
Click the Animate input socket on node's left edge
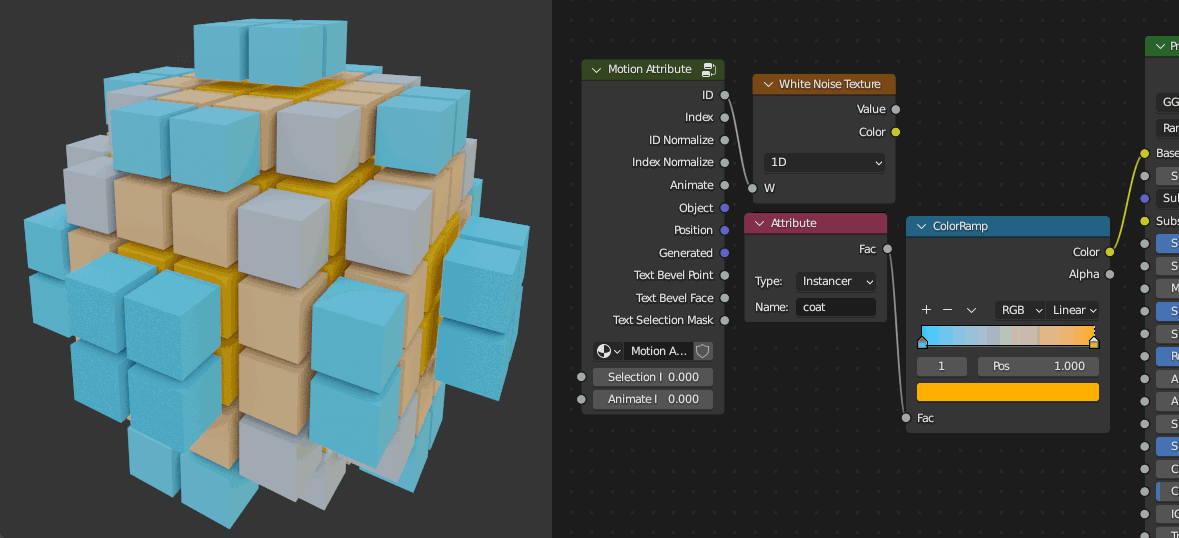[x=581, y=399]
